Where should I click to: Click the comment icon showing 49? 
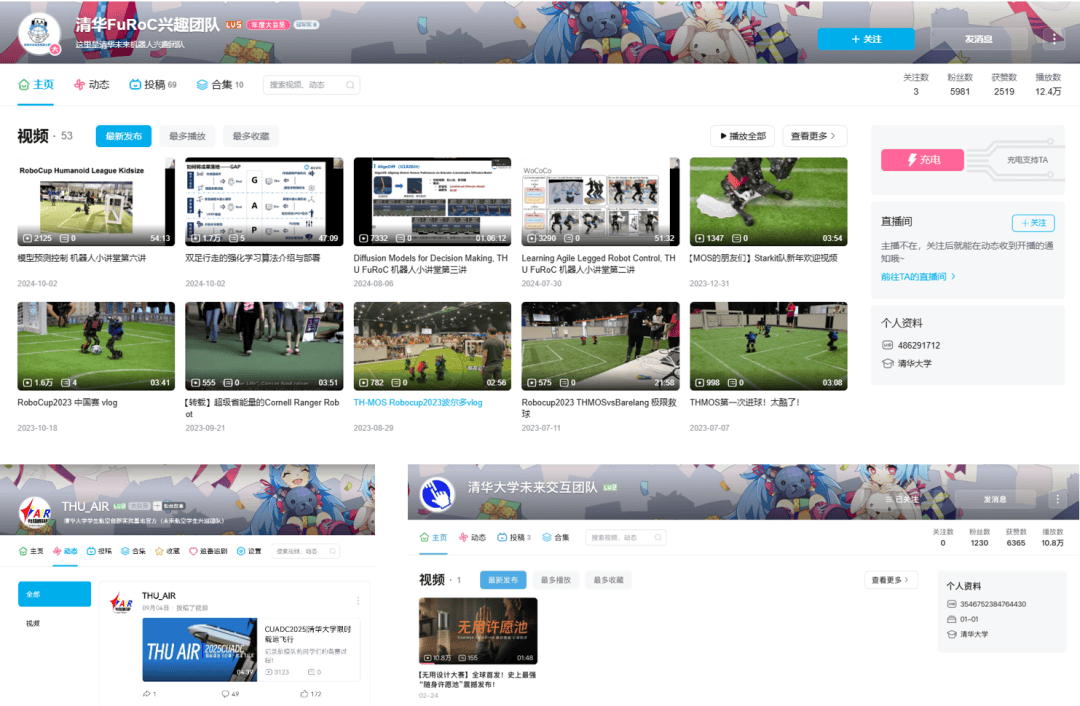(x=226, y=693)
